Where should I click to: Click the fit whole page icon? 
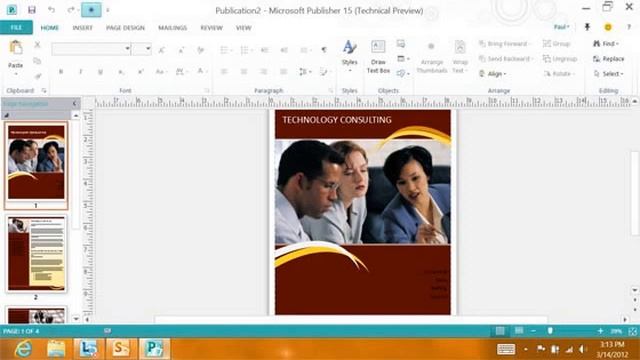coord(633,331)
